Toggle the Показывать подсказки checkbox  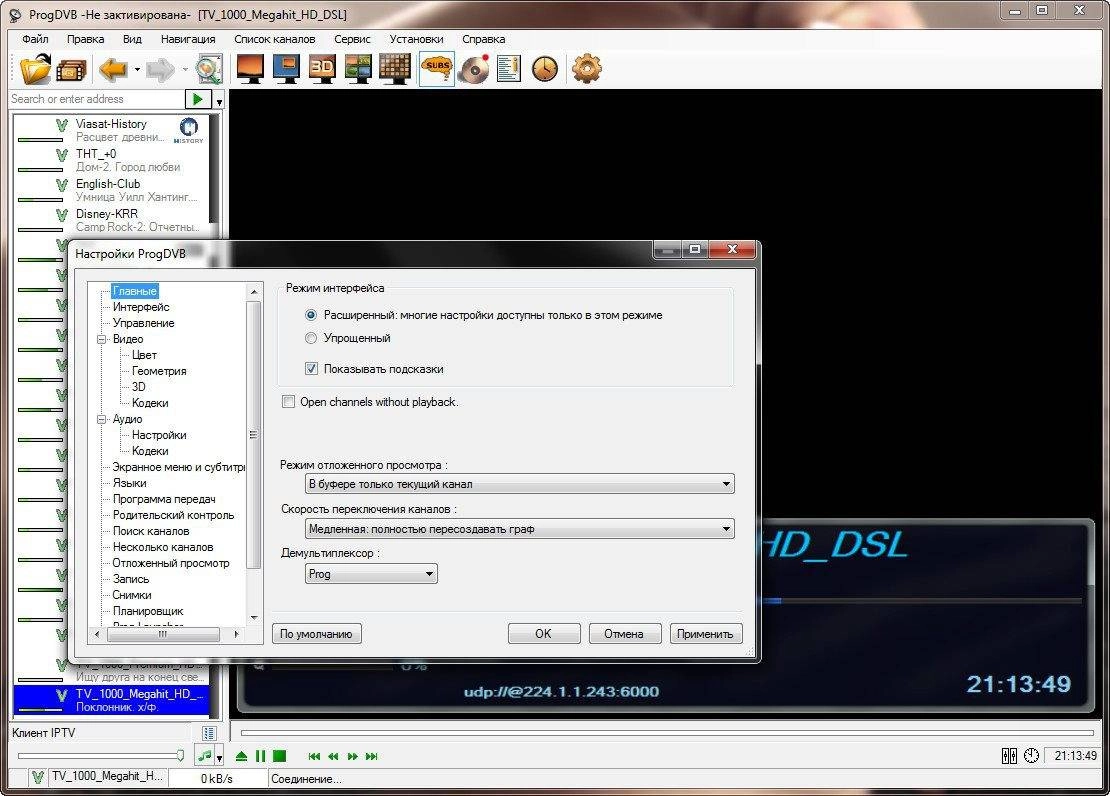coord(311,369)
